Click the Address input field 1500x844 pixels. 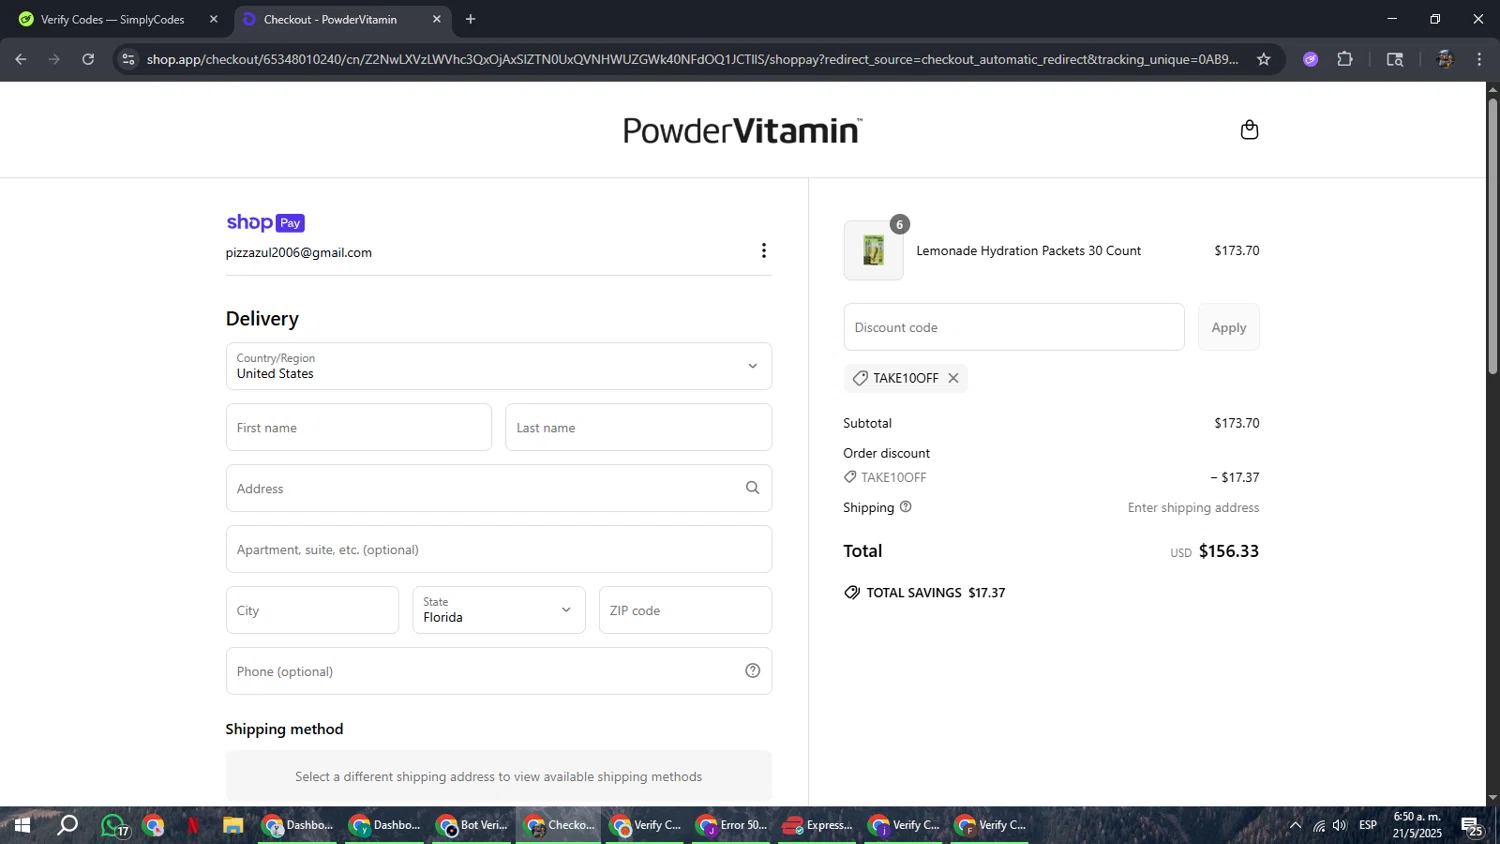(x=499, y=488)
